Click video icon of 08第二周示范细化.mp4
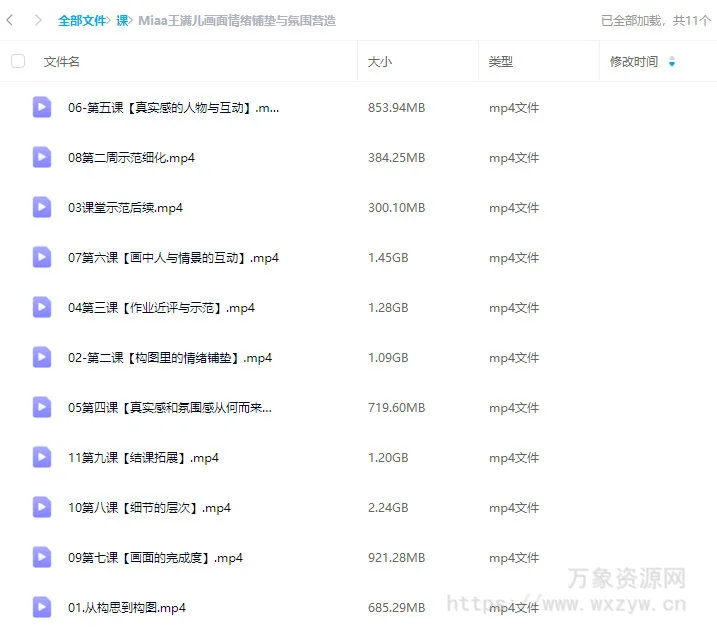The height and width of the screenshot is (638, 717). (x=42, y=157)
